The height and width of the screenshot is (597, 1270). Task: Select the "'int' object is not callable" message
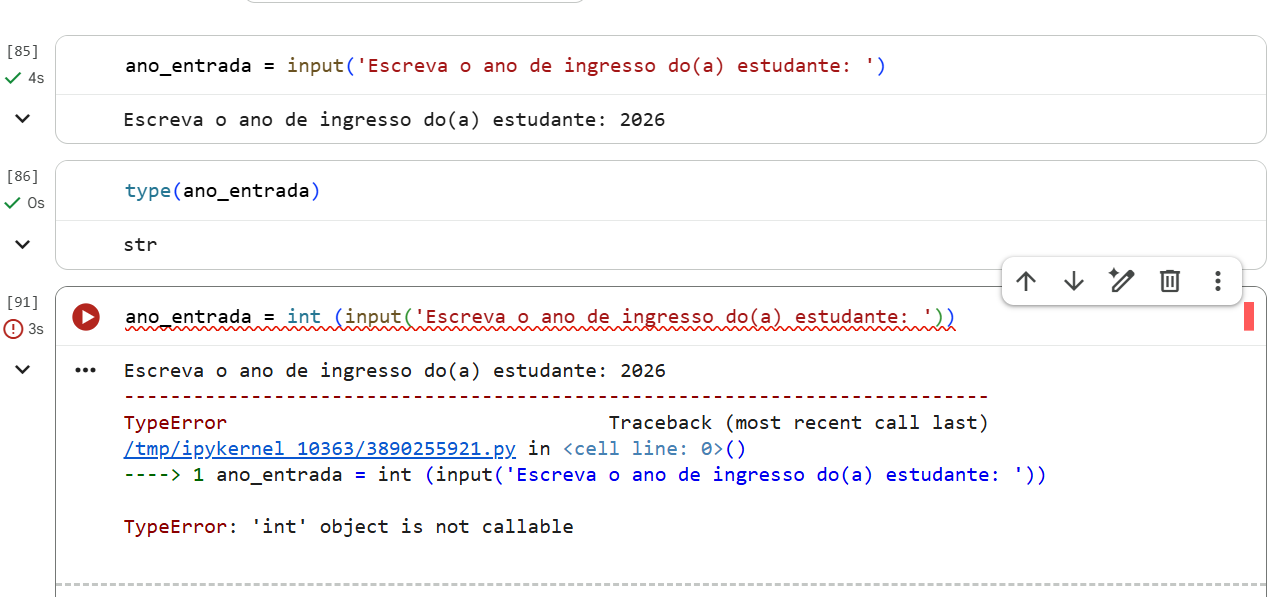coord(411,526)
